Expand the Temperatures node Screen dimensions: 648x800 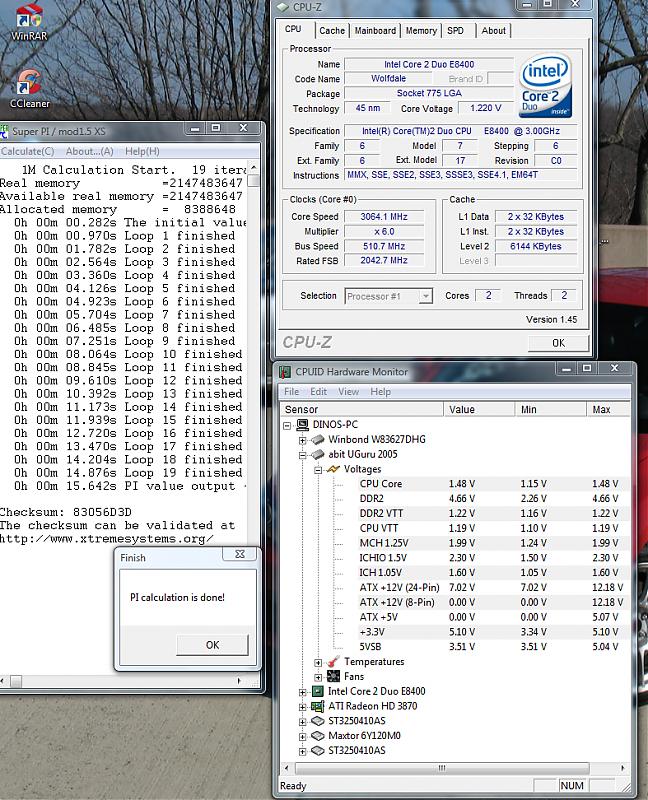(x=318, y=663)
